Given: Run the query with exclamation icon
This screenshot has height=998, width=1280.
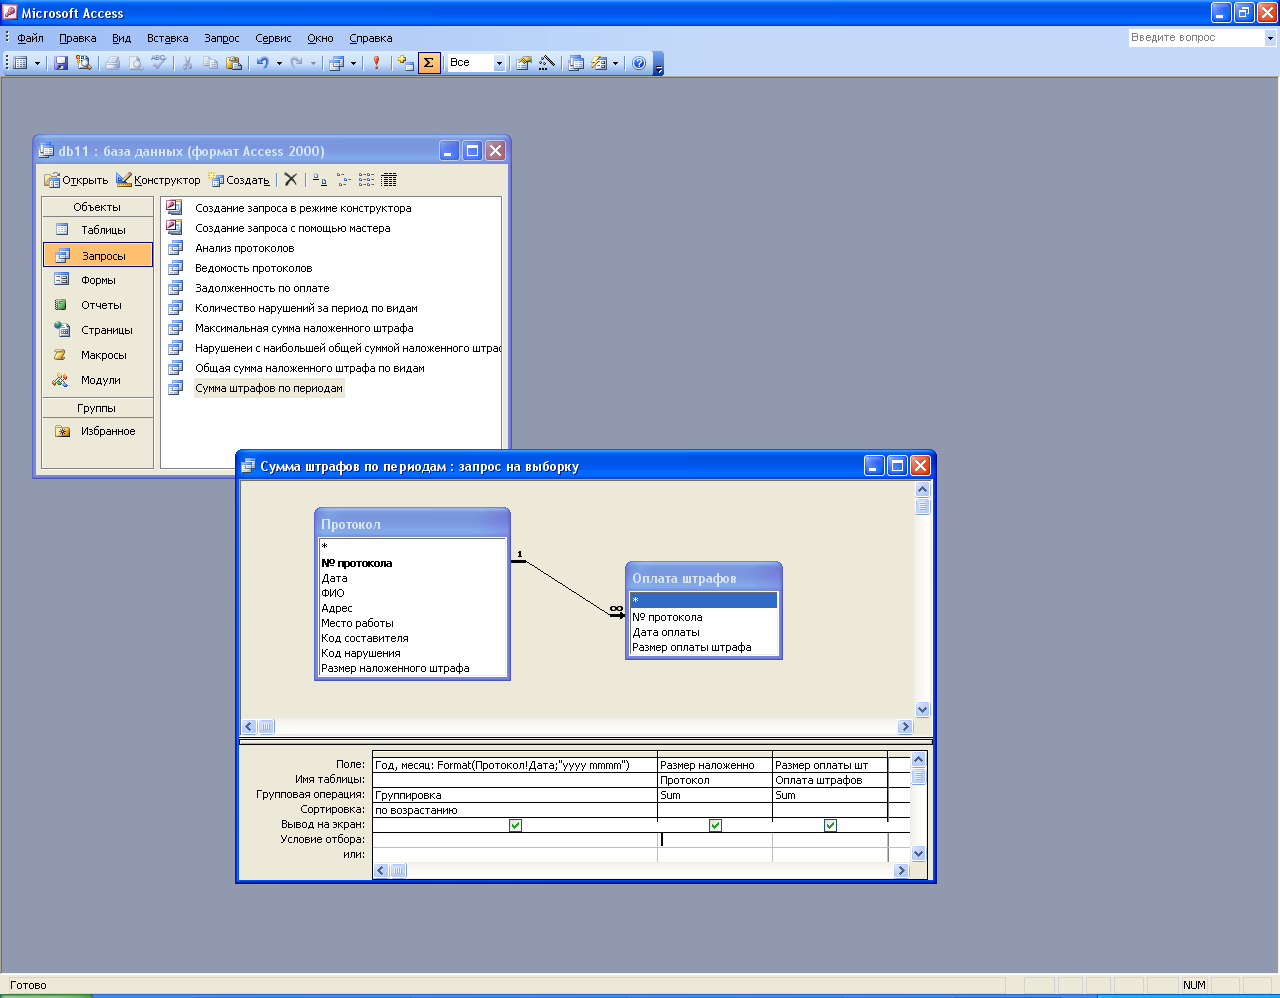Looking at the screenshot, I should [x=376, y=63].
